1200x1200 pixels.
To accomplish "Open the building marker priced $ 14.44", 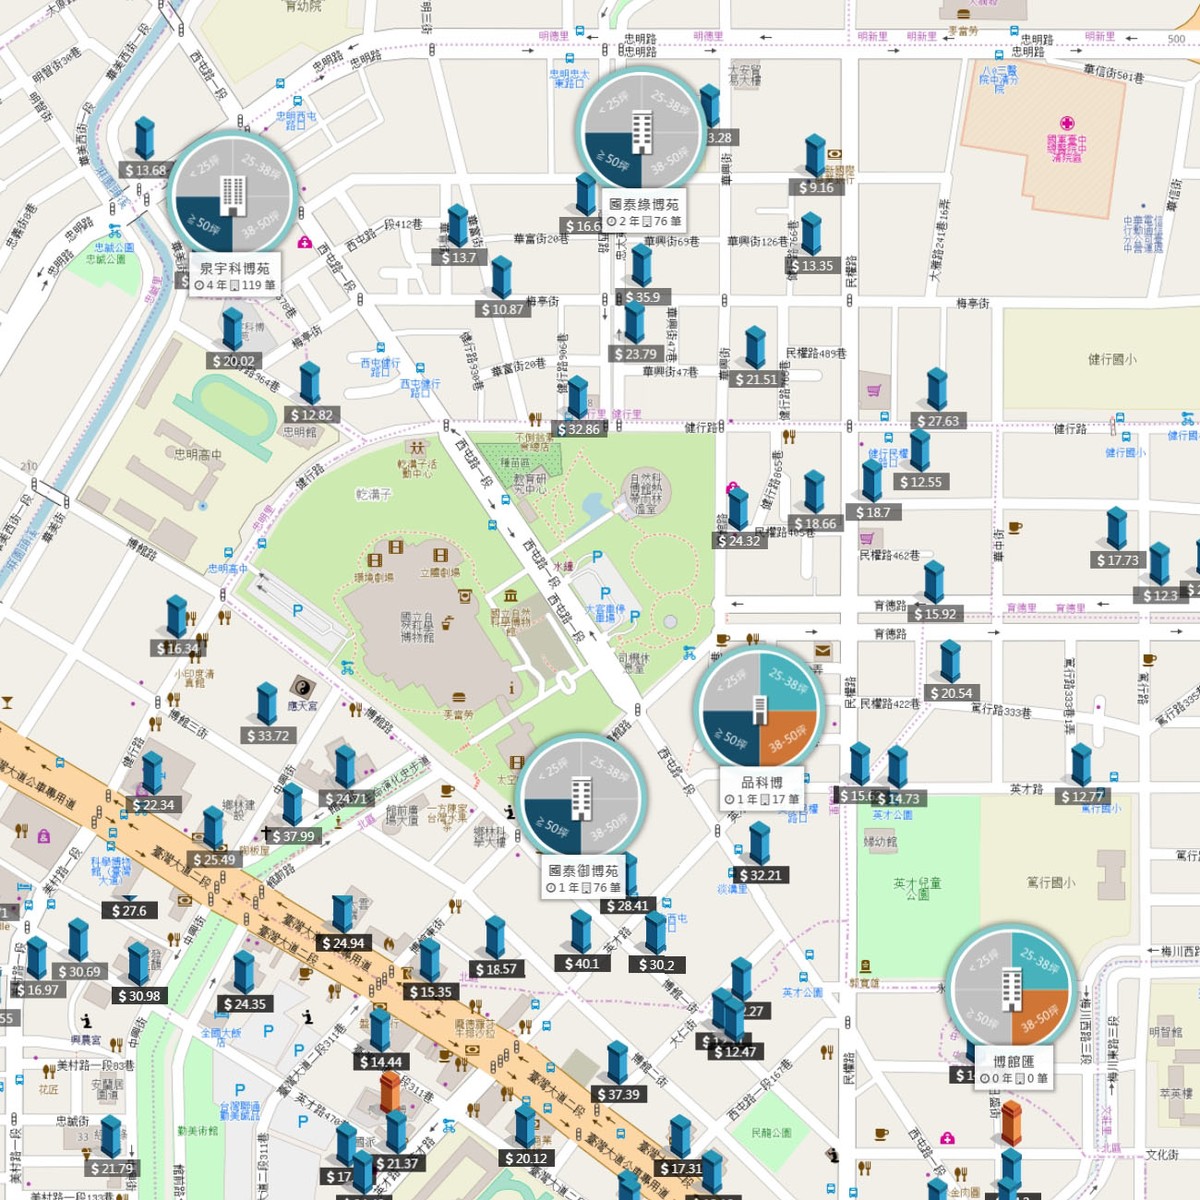I will click(380, 1031).
